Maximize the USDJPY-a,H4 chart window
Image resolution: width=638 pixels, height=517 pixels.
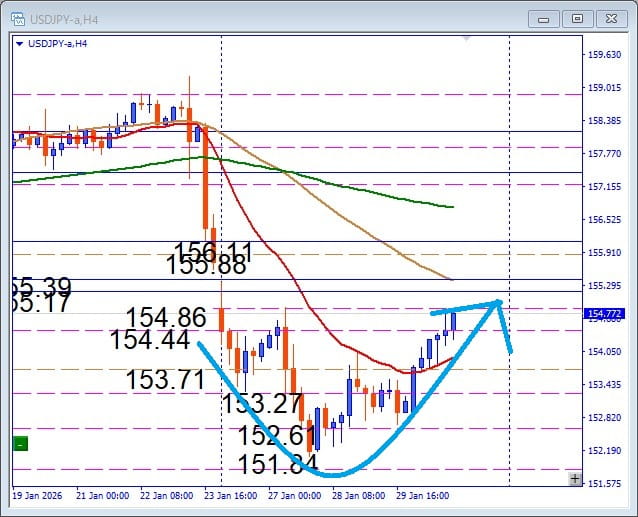click(577, 20)
